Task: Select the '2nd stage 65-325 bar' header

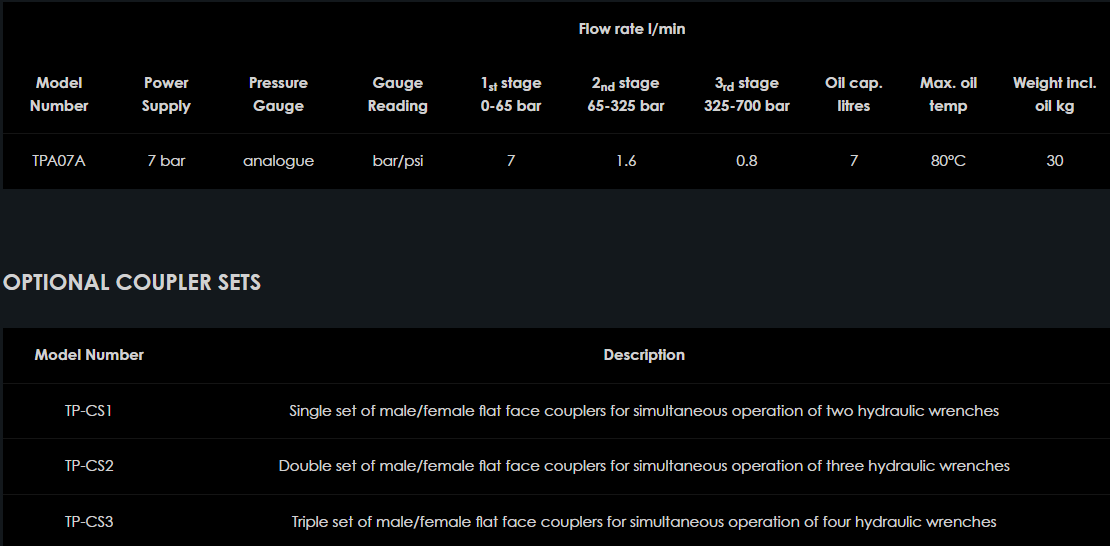Action: tap(626, 94)
